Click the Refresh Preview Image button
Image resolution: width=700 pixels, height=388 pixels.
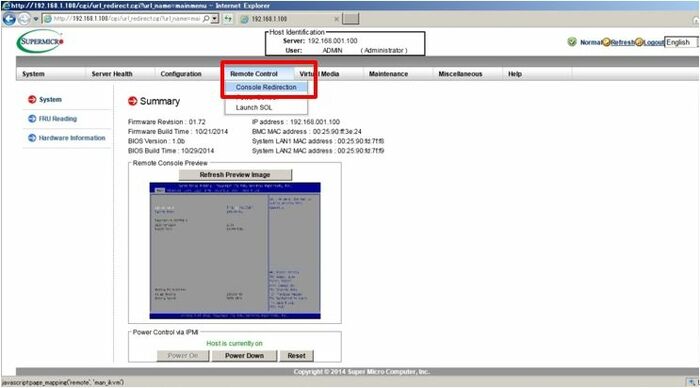coord(235,175)
